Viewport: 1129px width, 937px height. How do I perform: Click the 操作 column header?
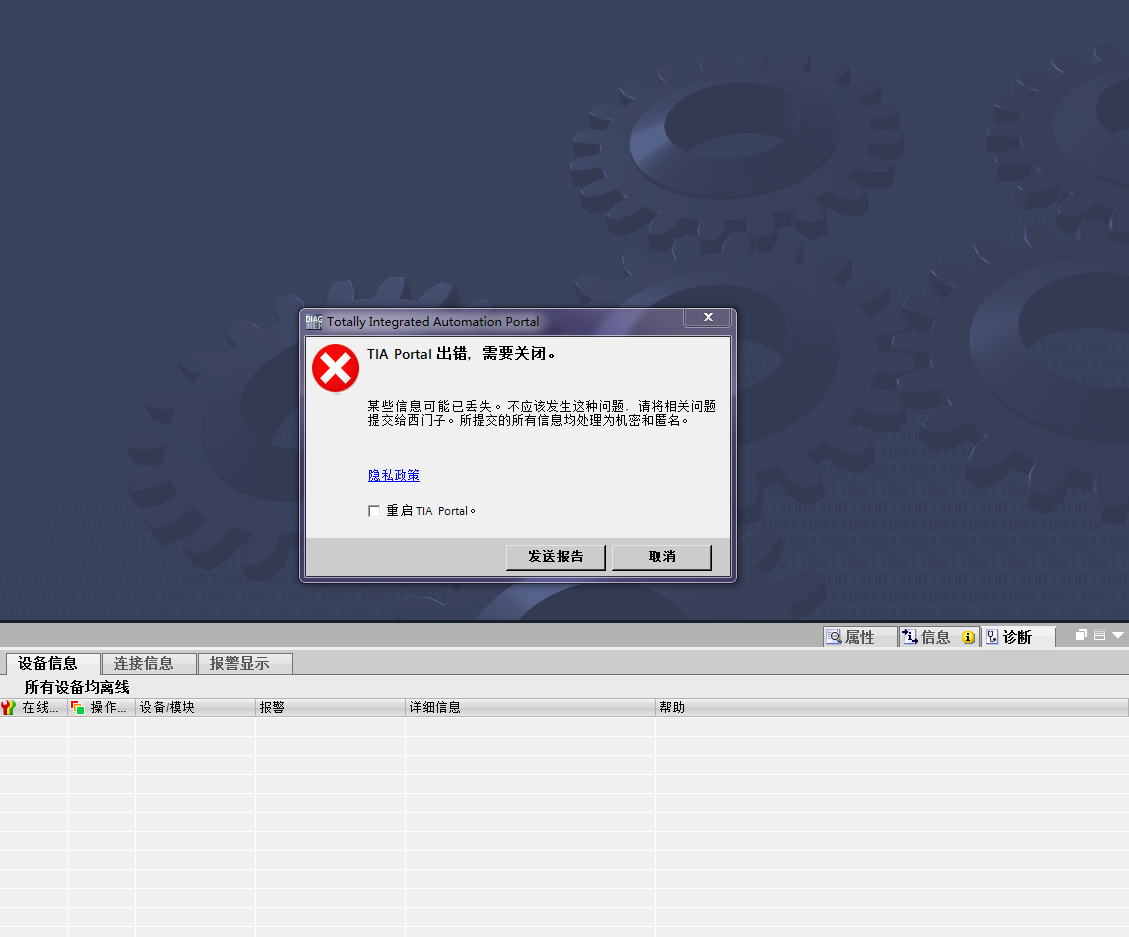tap(102, 707)
